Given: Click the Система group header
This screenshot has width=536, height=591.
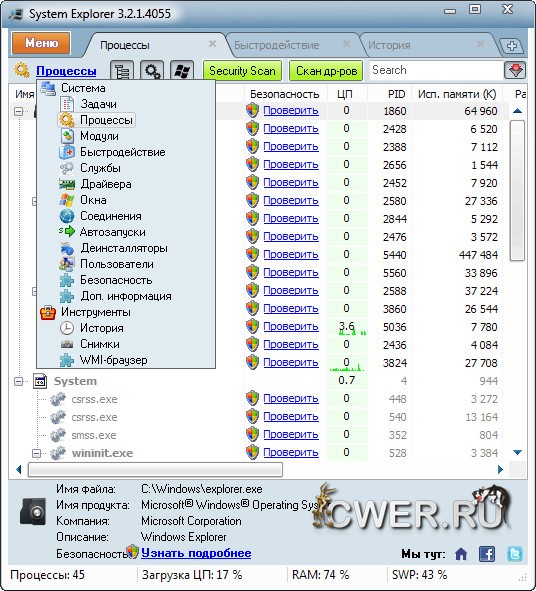Looking at the screenshot, I should coord(83,88).
